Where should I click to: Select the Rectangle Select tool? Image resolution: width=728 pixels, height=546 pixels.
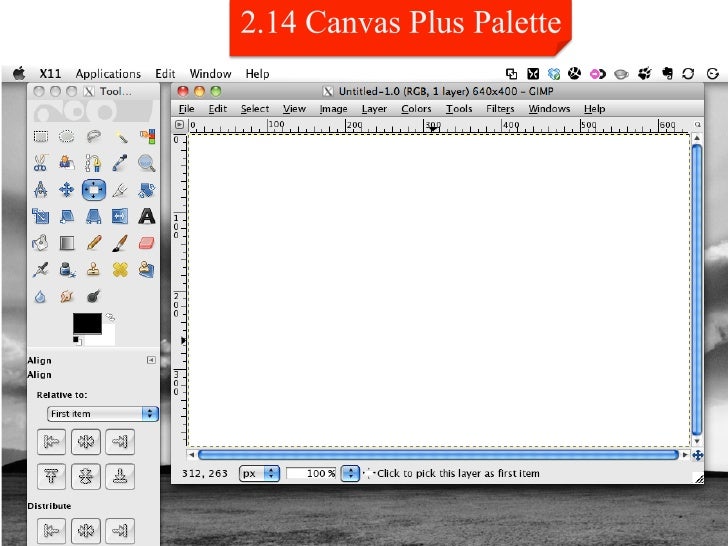click(x=41, y=136)
